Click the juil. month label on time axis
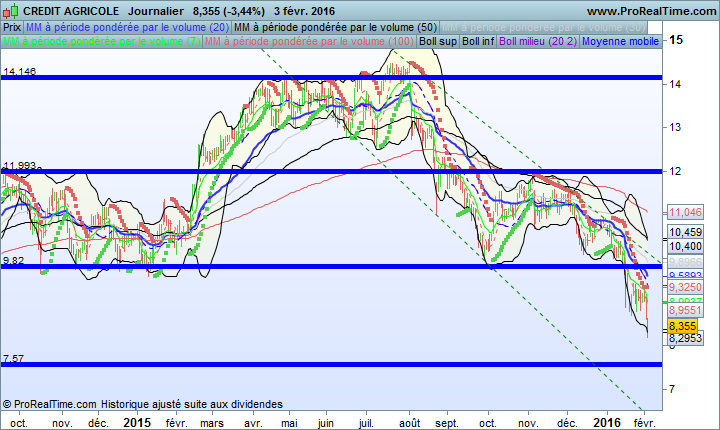Image resolution: width=720 pixels, height=430 pixels. tap(366, 423)
